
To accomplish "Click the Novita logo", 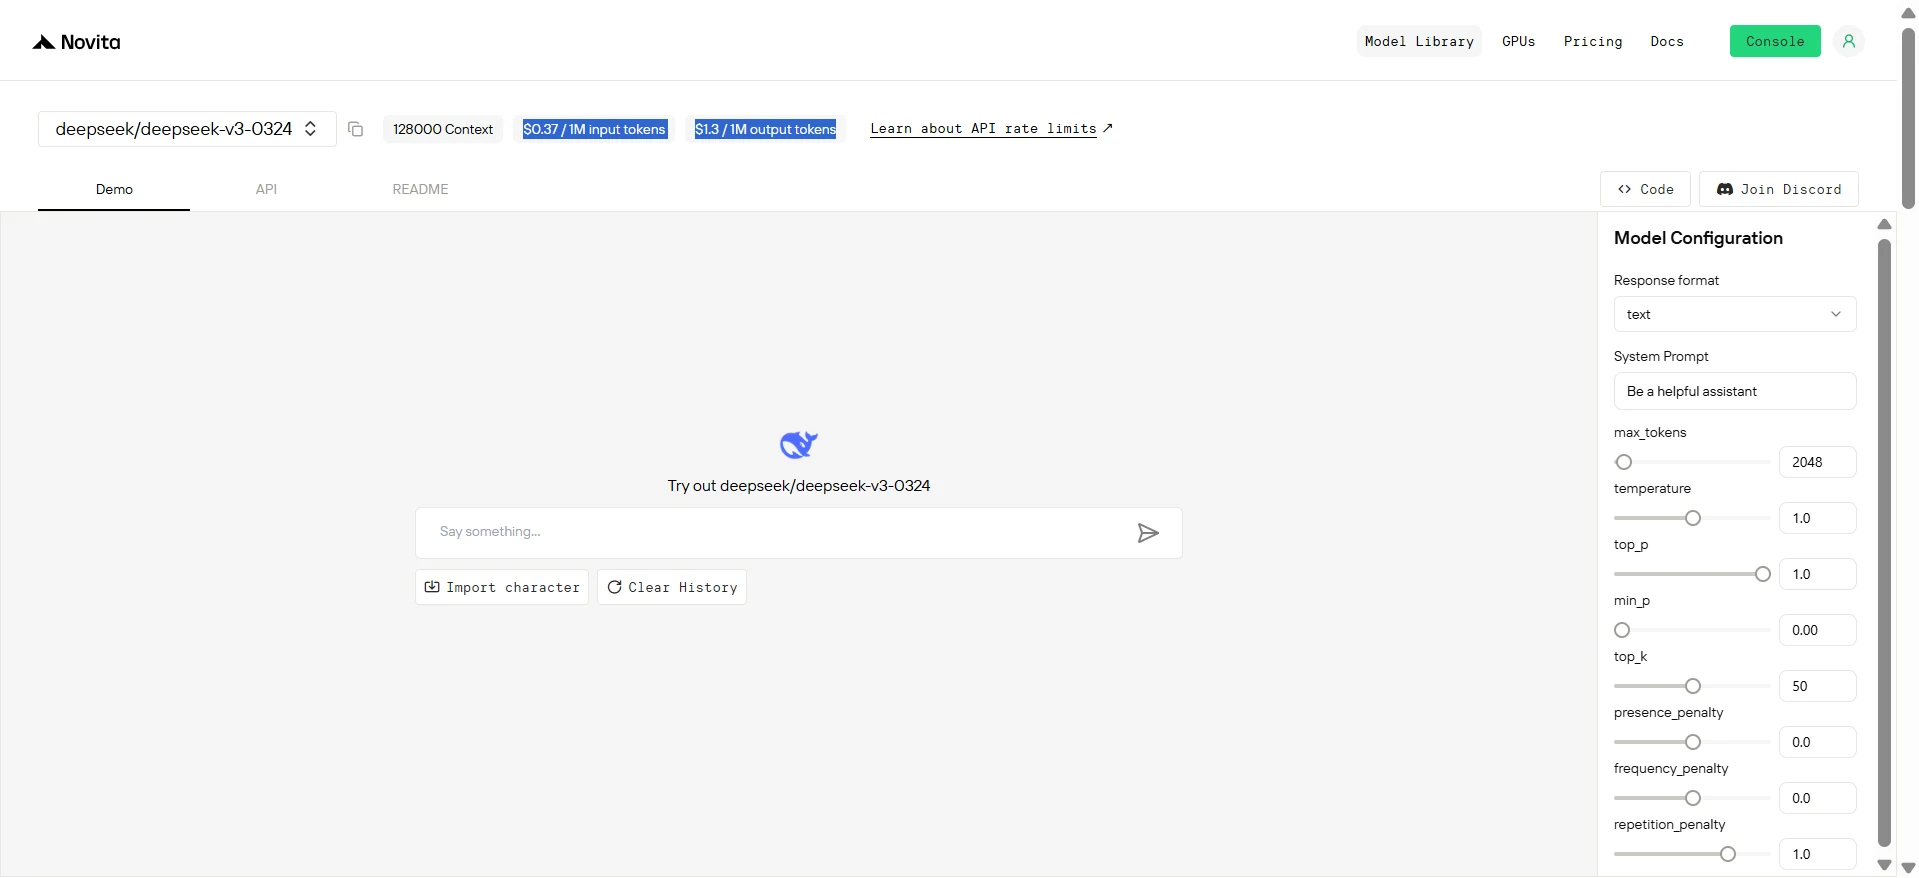I will click(x=77, y=42).
